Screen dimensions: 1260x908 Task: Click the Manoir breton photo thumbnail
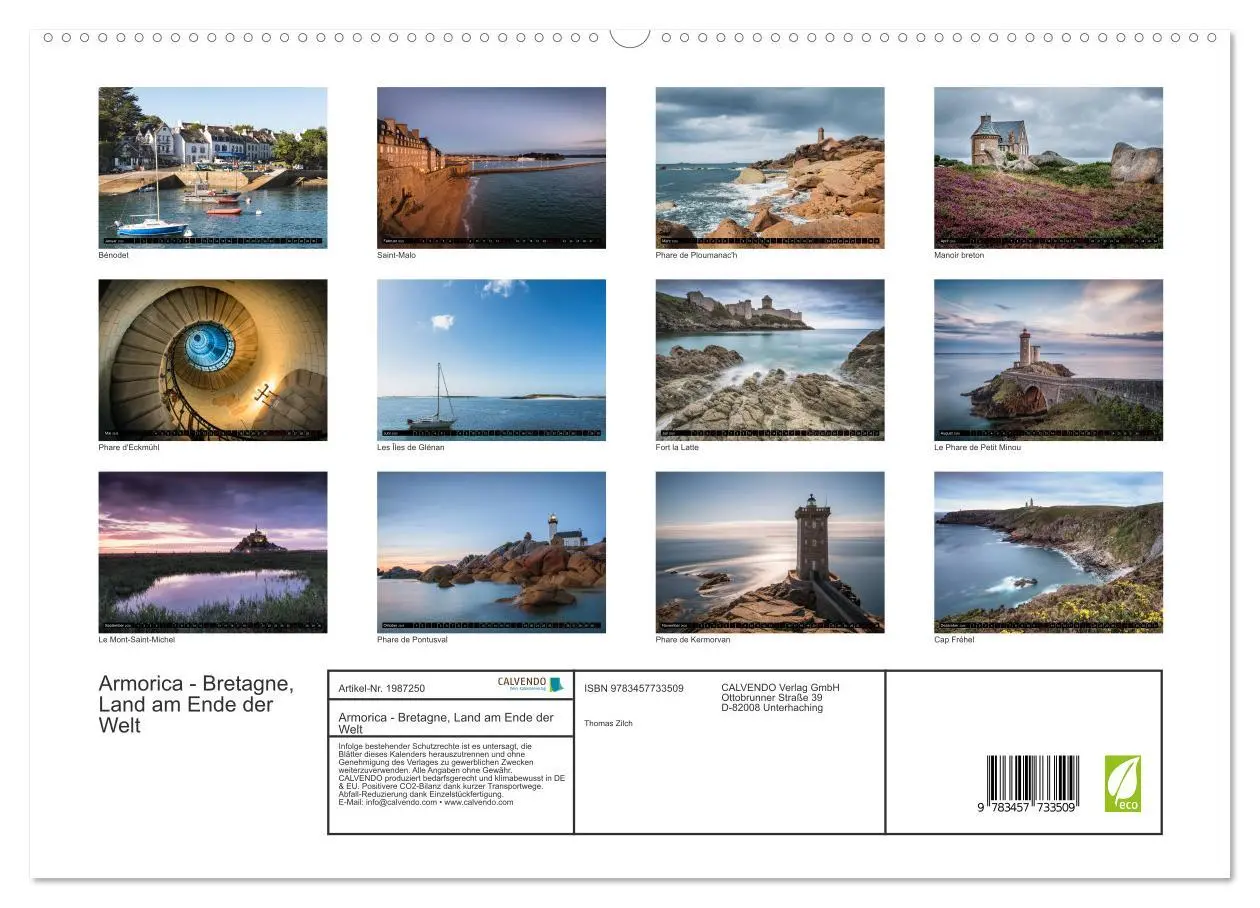coord(1048,167)
